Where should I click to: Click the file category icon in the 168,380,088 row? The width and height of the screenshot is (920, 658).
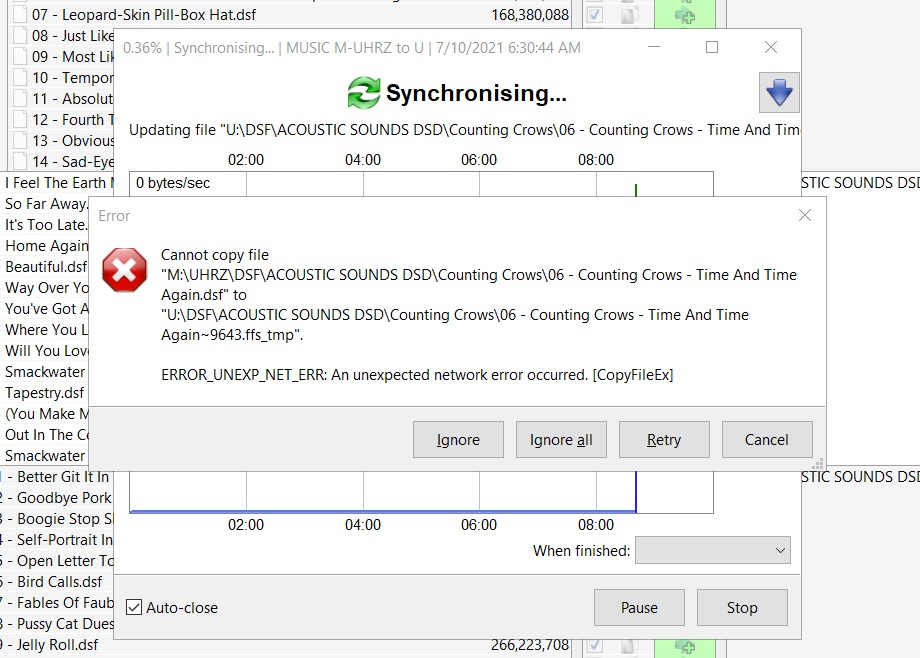(x=630, y=15)
